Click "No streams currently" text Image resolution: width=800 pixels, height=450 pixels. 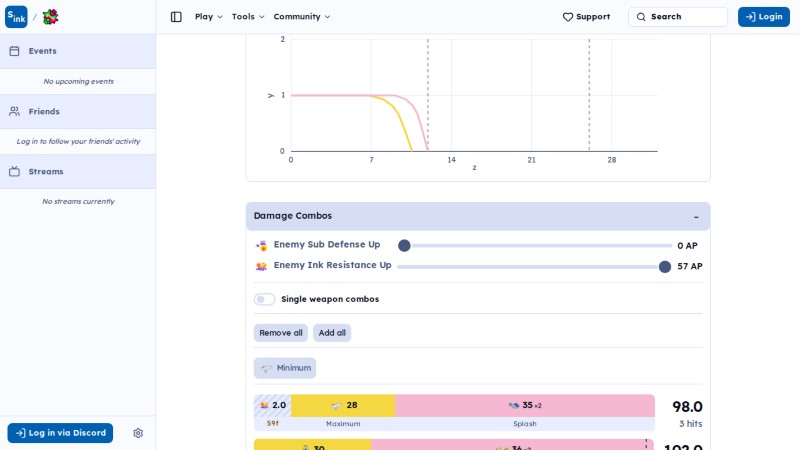click(x=78, y=202)
